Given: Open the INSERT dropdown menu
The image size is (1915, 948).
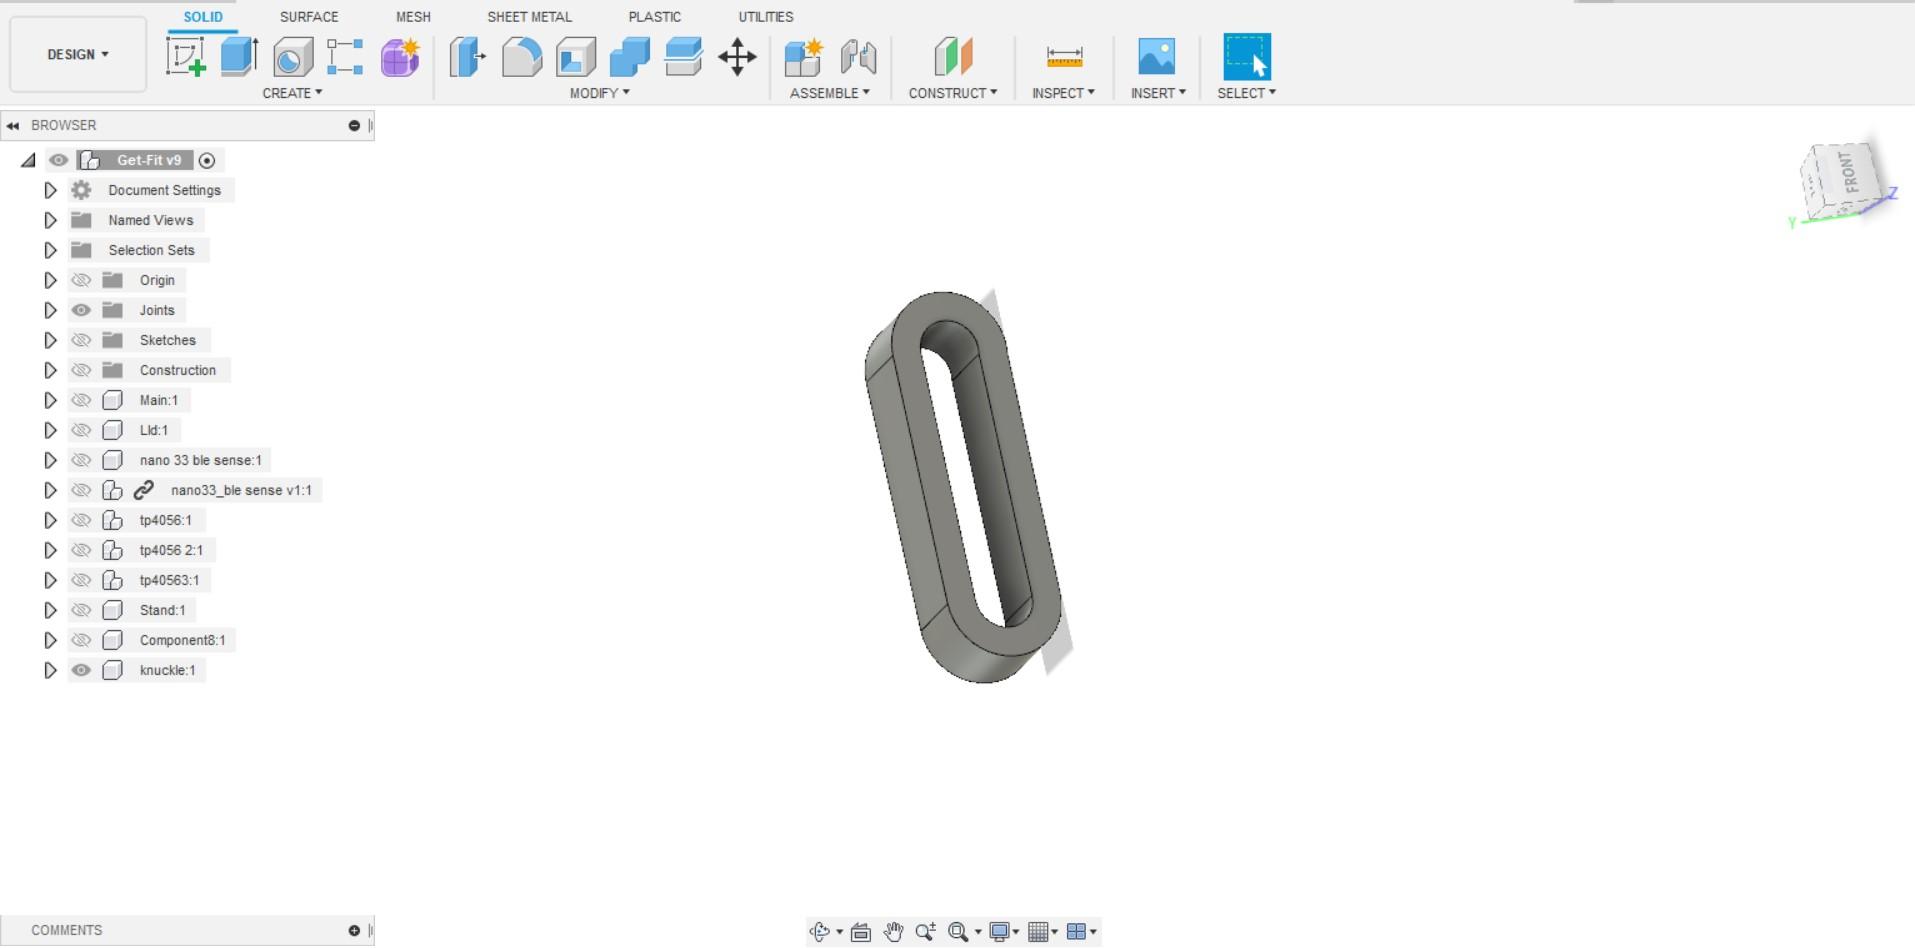Looking at the screenshot, I should coord(1158,93).
